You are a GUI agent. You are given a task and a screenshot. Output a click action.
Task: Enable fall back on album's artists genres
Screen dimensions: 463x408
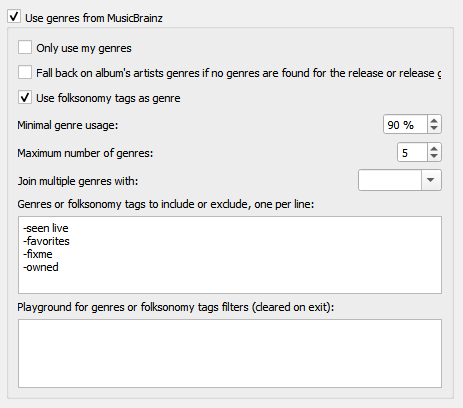tap(25, 72)
